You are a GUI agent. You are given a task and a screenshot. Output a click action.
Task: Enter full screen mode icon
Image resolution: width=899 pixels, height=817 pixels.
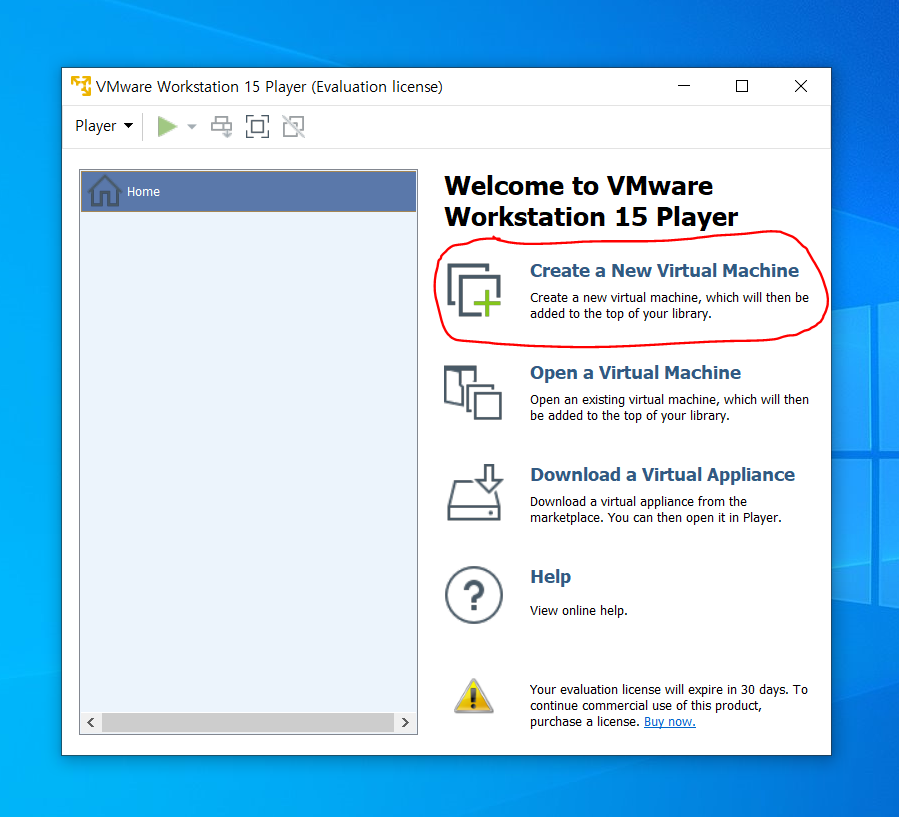257,127
